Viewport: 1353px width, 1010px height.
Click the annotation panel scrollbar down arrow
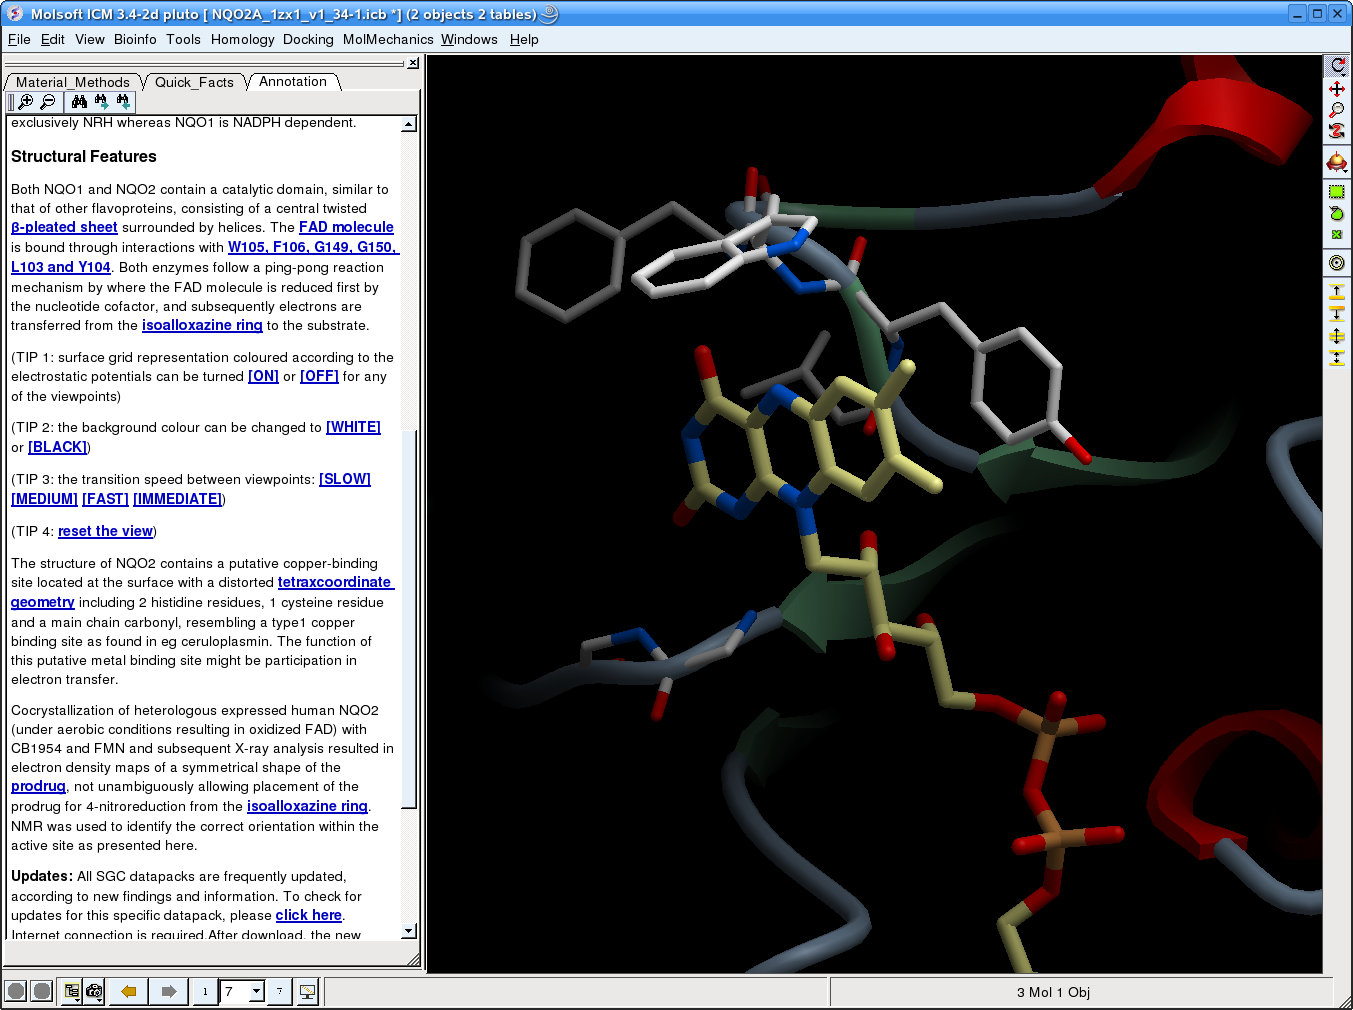408,931
